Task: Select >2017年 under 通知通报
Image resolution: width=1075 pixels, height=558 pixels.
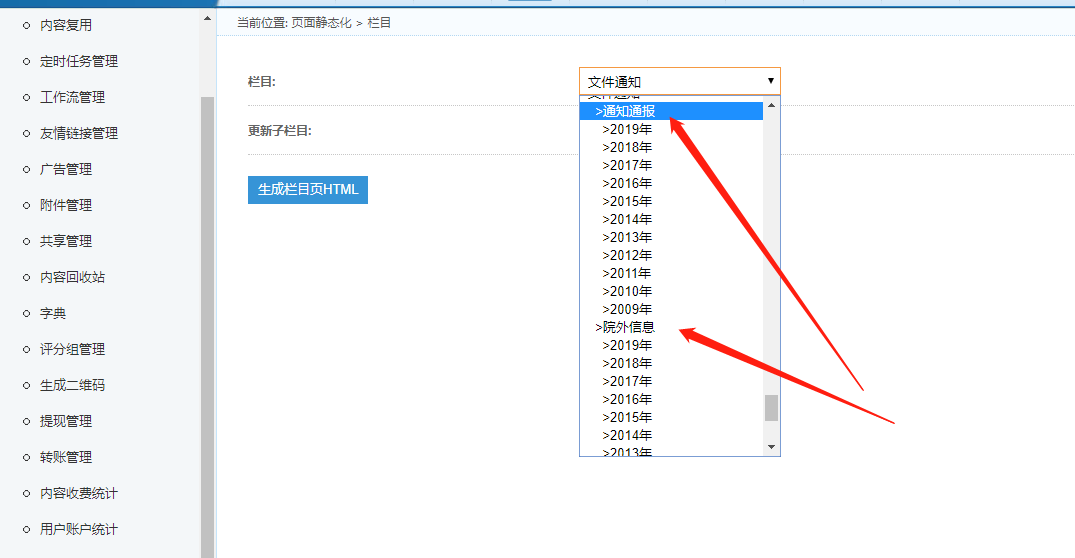Action: point(671,165)
